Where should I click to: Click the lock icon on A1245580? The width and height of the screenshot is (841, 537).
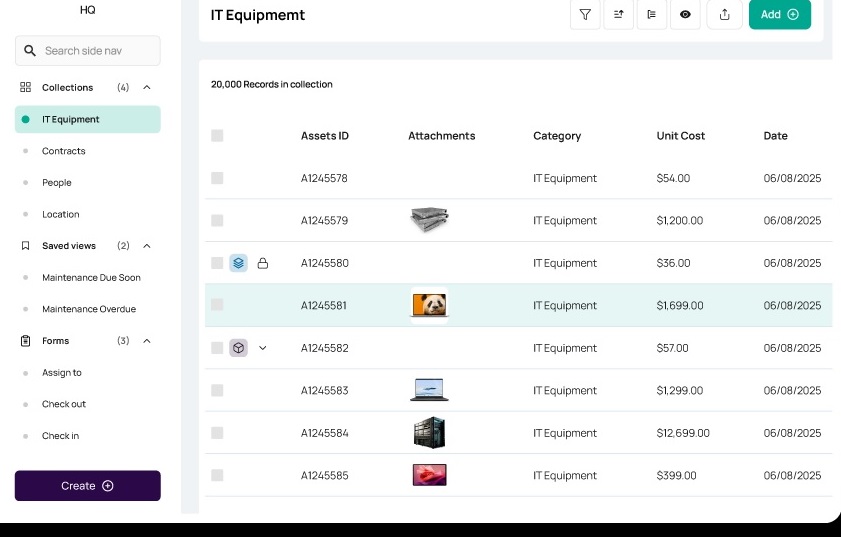pyautogui.click(x=263, y=263)
